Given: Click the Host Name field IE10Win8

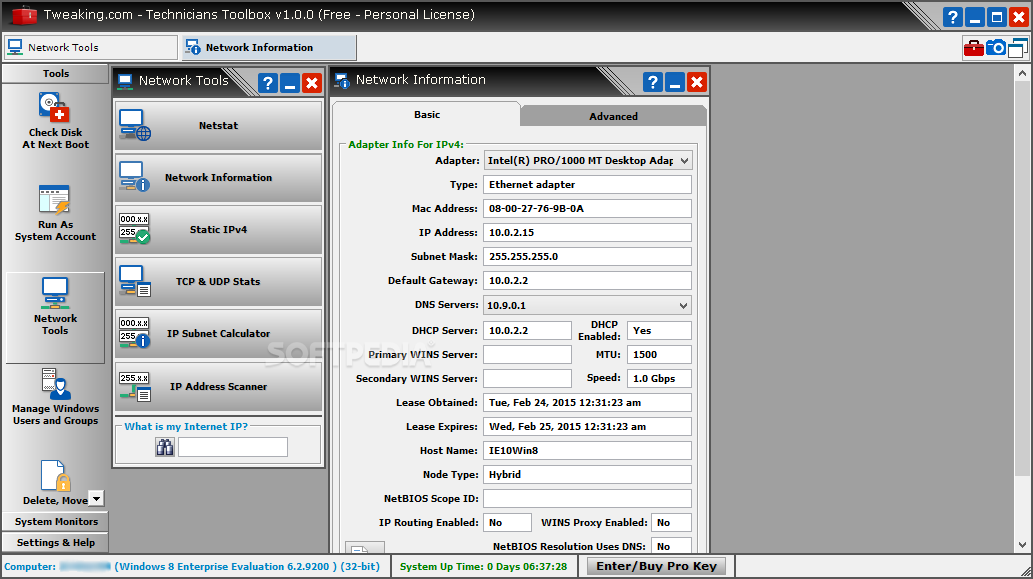Looking at the screenshot, I should click(588, 451).
